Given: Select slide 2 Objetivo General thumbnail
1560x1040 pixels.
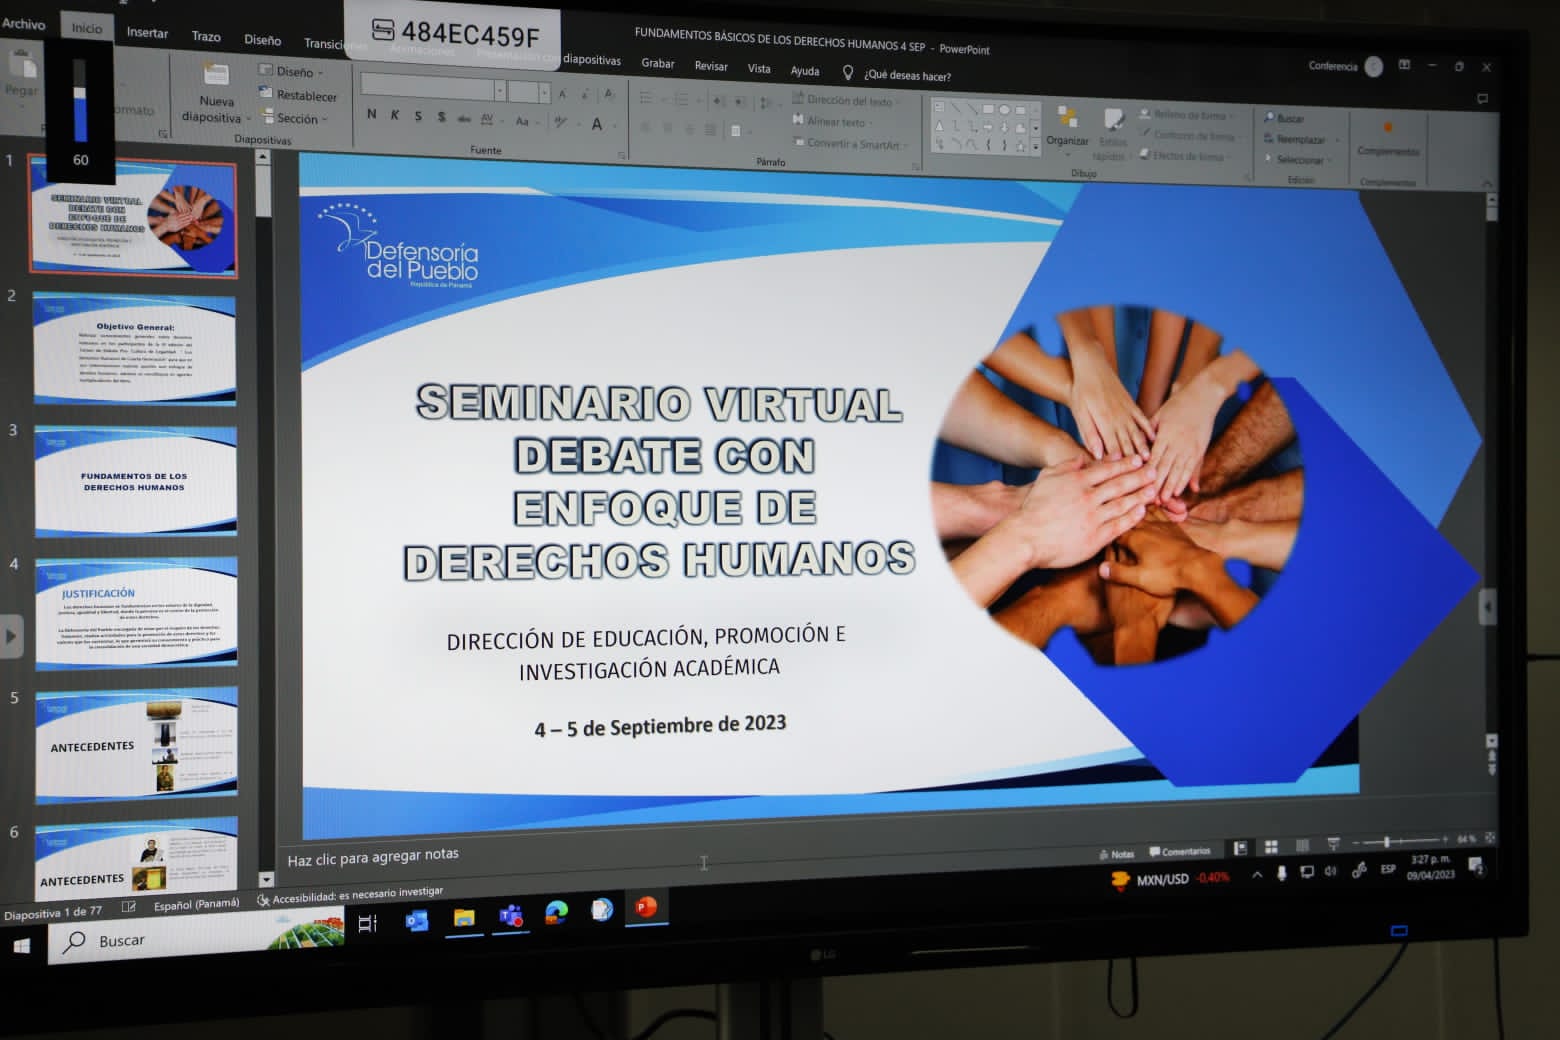Looking at the screenshot, I should pyautogui.click(x=135, y=349).
